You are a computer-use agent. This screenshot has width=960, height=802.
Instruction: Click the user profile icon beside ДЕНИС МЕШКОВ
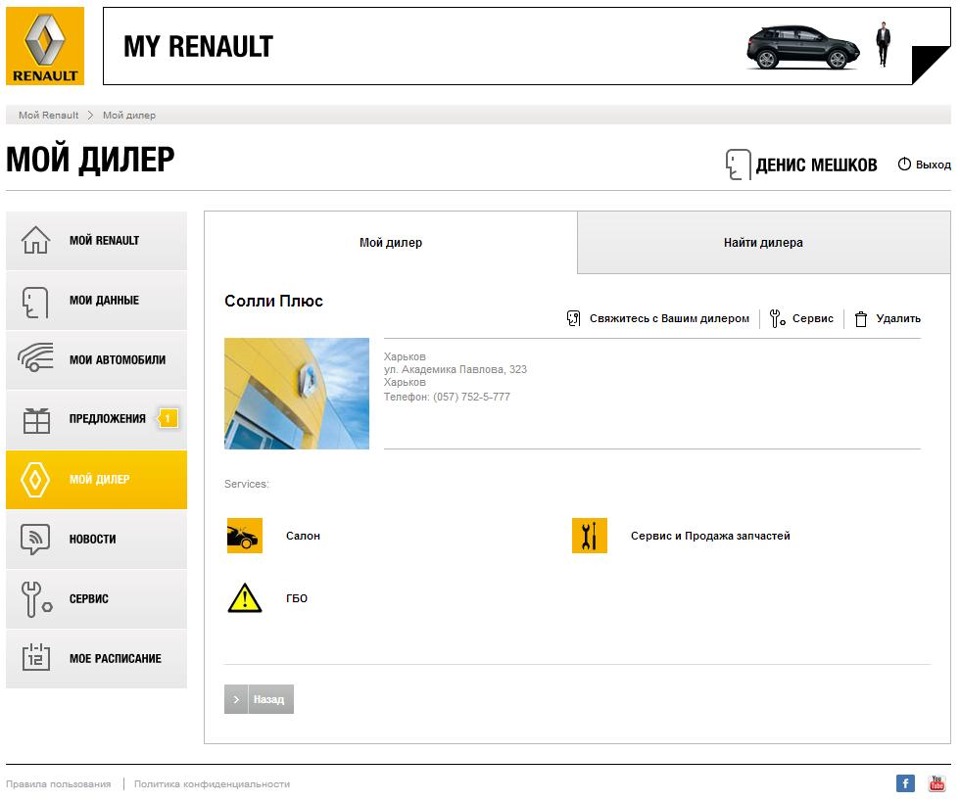[738, 164]
